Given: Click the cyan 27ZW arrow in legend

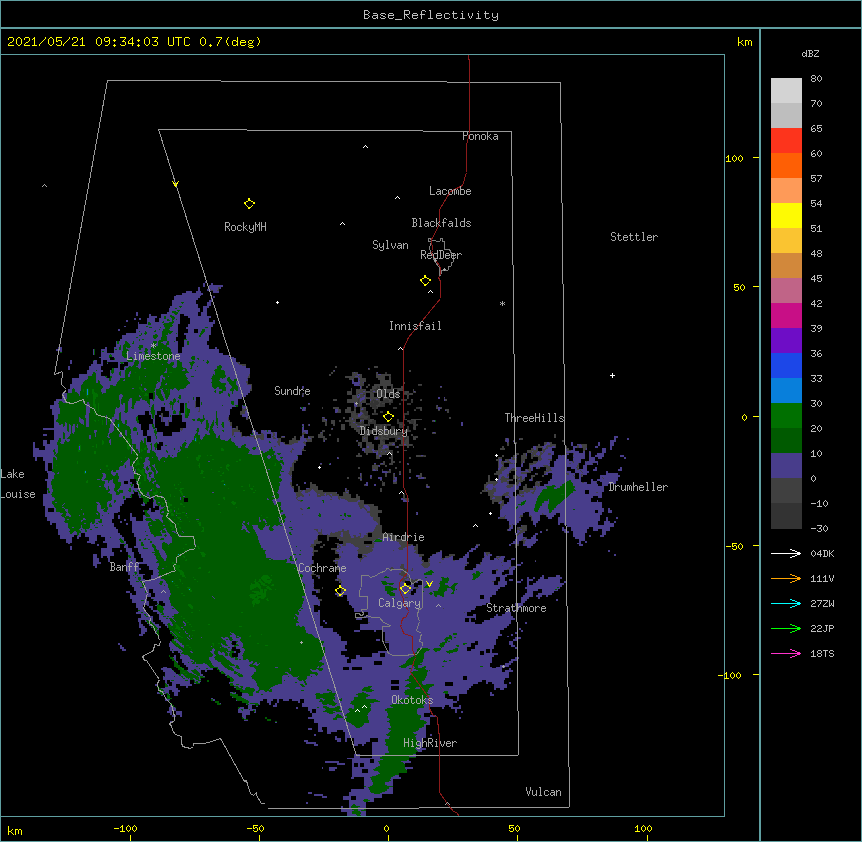Looking at the screenshot, I should (786, 603).
